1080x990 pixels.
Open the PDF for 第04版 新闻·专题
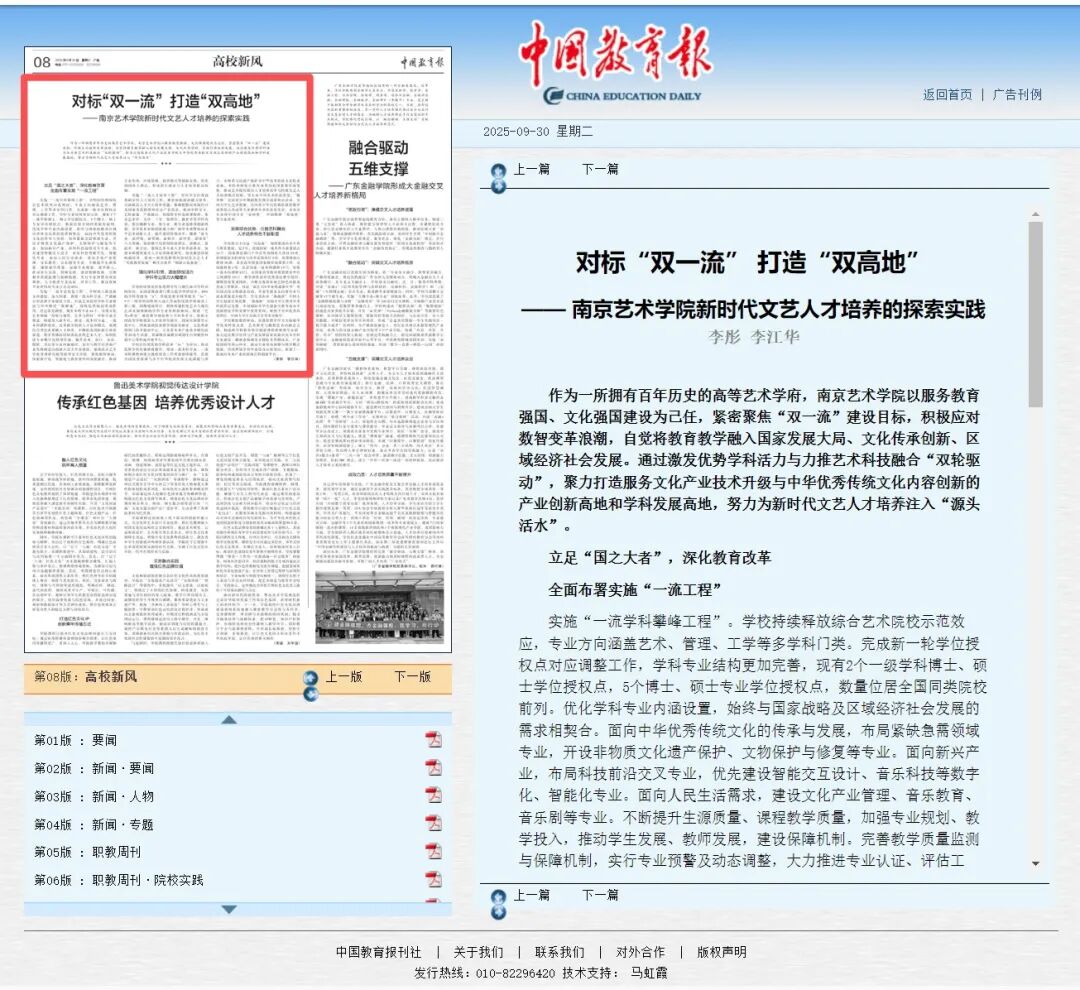433,824
